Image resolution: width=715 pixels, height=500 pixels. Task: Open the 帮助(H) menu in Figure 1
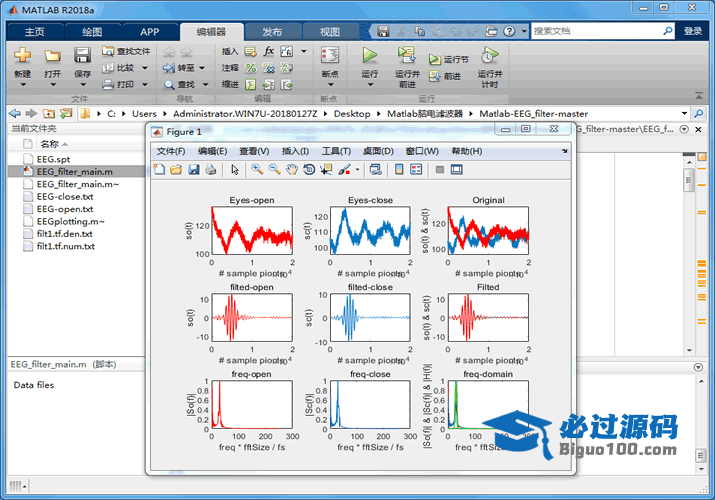466,151
